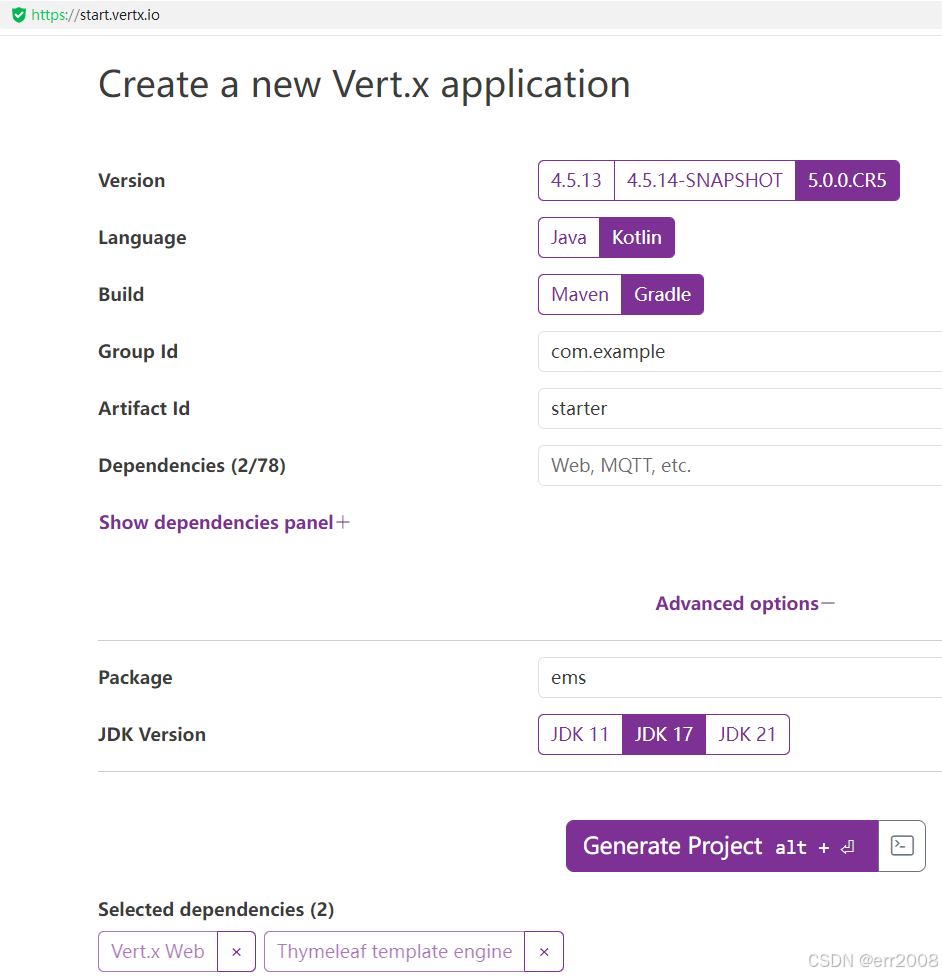Click the Selected dependencies (2) heading
The width and height of the screenshot is (942, 976).
coord(216,909)
